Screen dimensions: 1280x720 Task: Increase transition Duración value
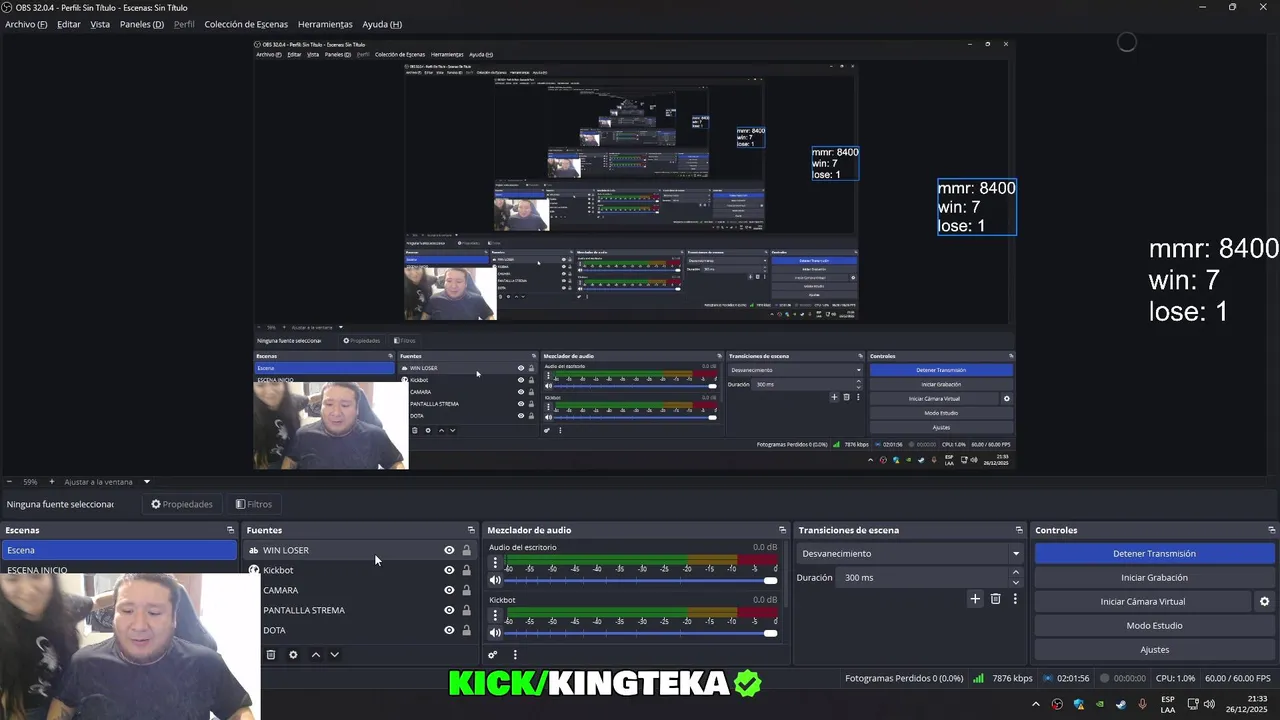(1016, 573)
